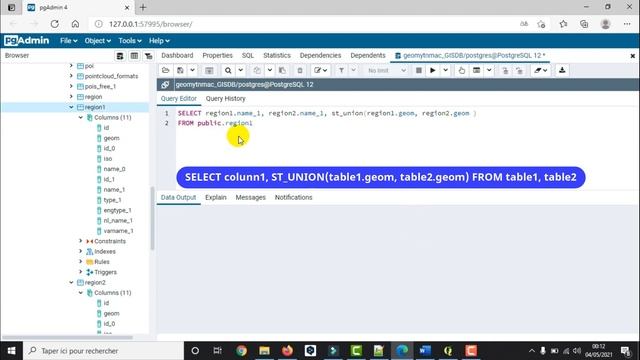The height and width of the screenshot is (360, 640).
Task: Switch to the Dependents tab
Action: (368, 56)
